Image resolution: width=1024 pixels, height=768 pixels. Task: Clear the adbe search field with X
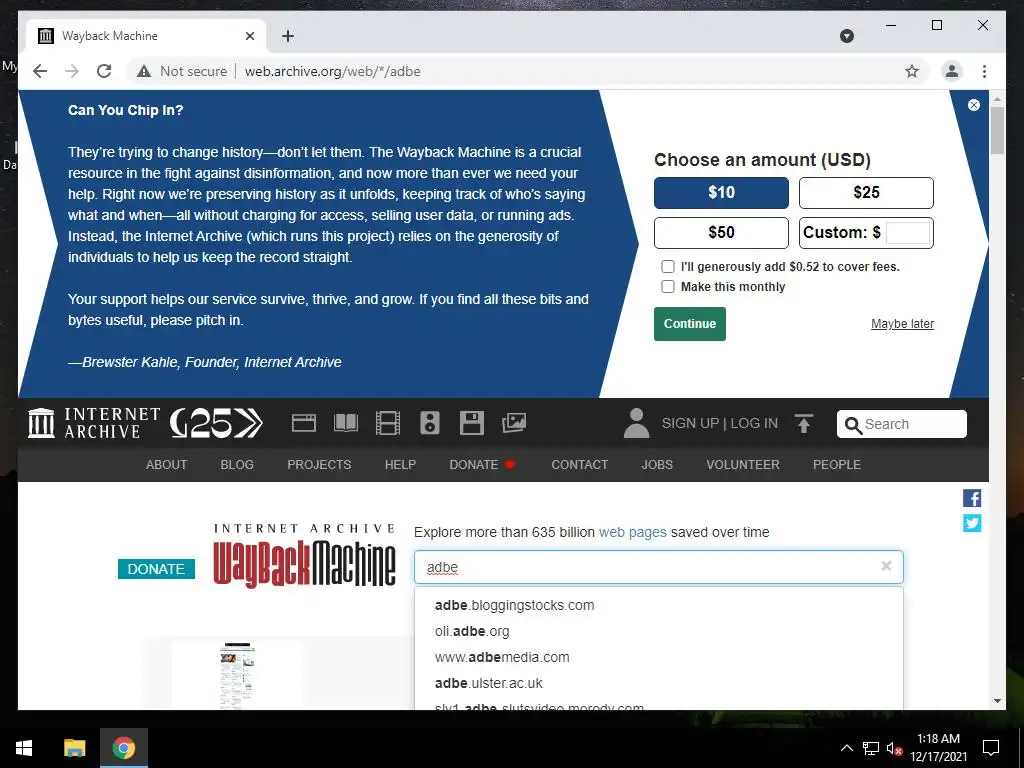[x=886, y=566]
